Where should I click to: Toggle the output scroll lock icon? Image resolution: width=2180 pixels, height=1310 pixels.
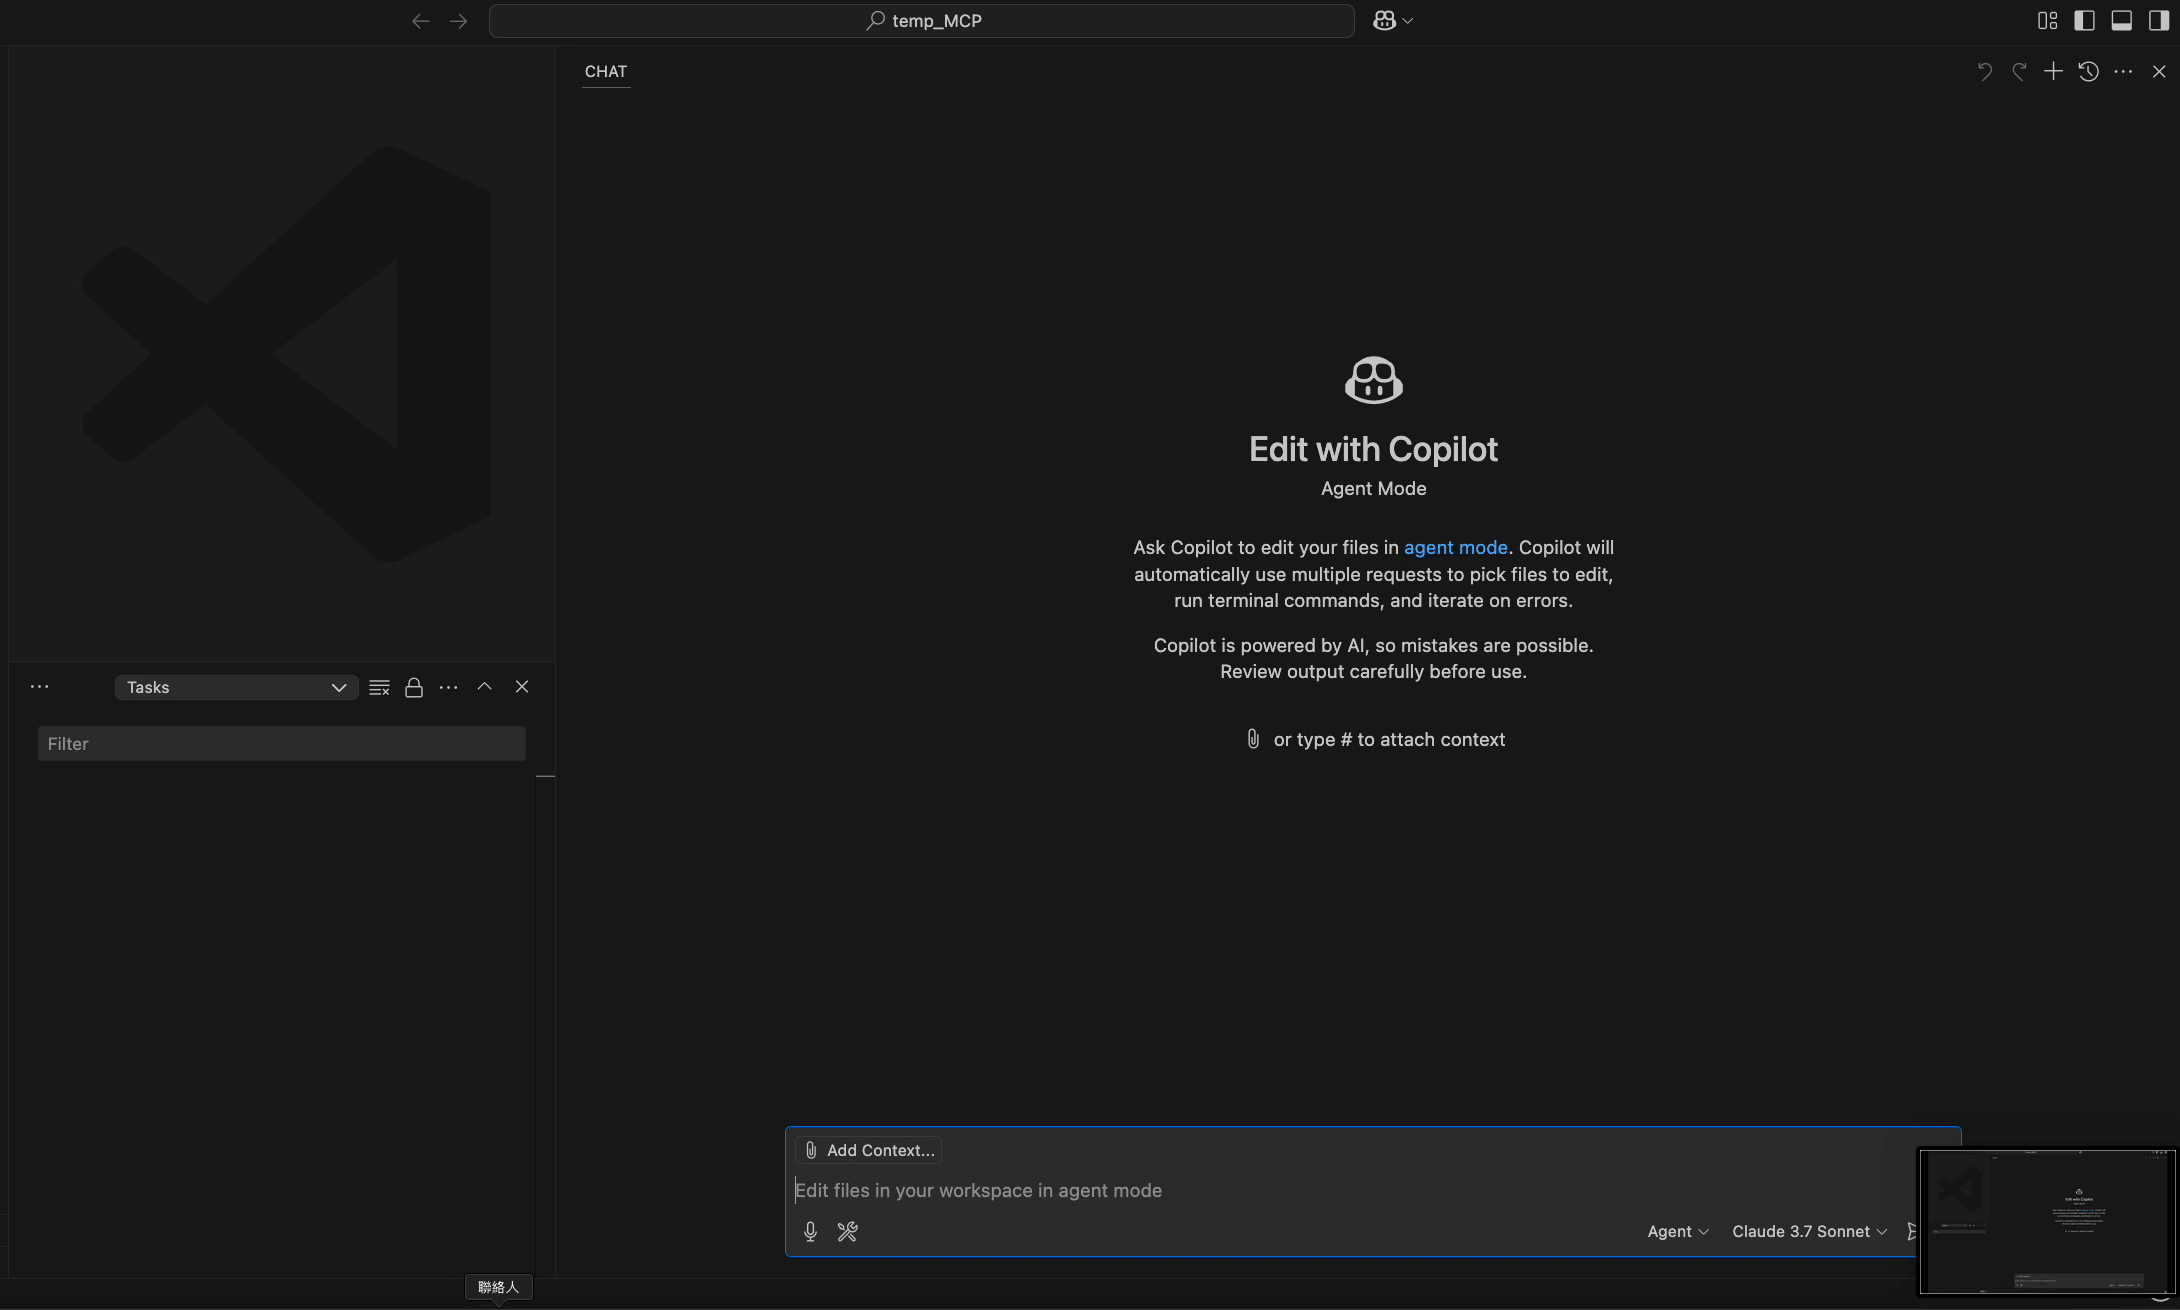coord(414,687)
